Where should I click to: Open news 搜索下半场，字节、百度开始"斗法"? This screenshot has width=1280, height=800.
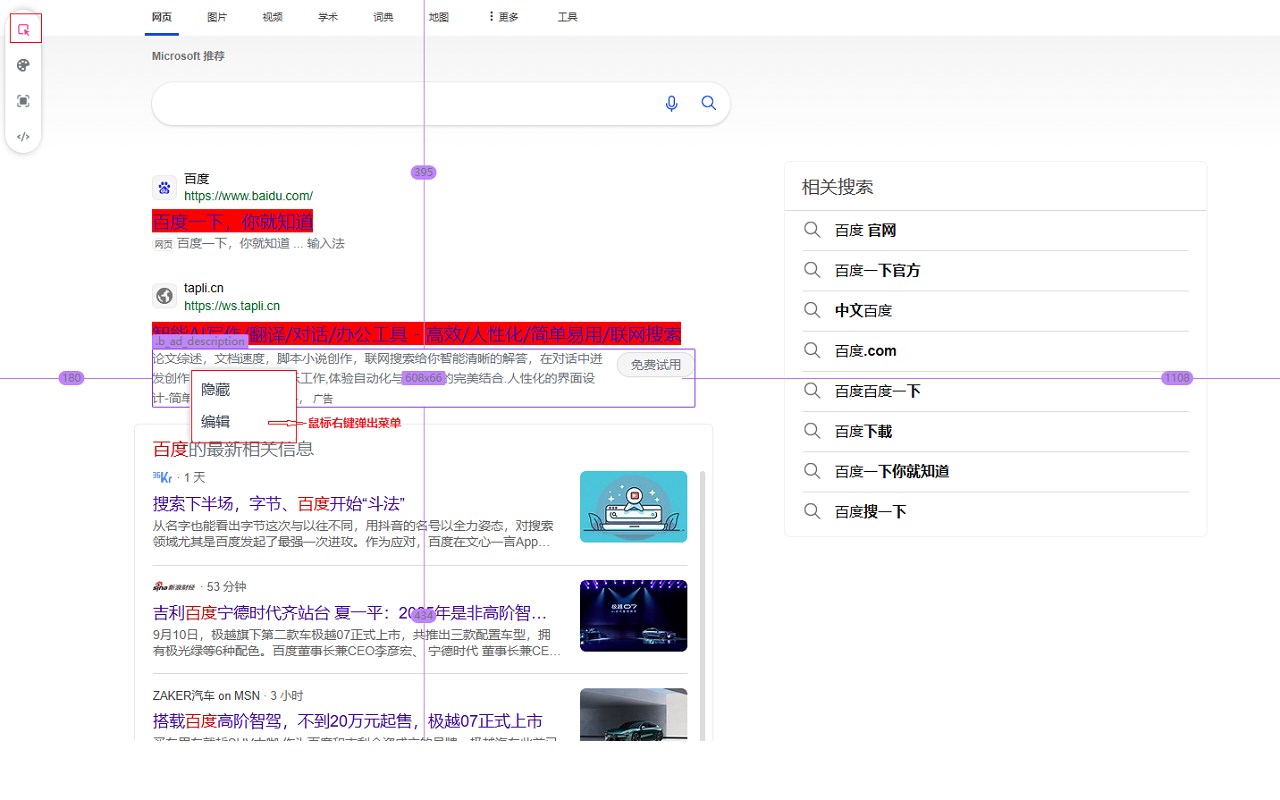(279, 503)
